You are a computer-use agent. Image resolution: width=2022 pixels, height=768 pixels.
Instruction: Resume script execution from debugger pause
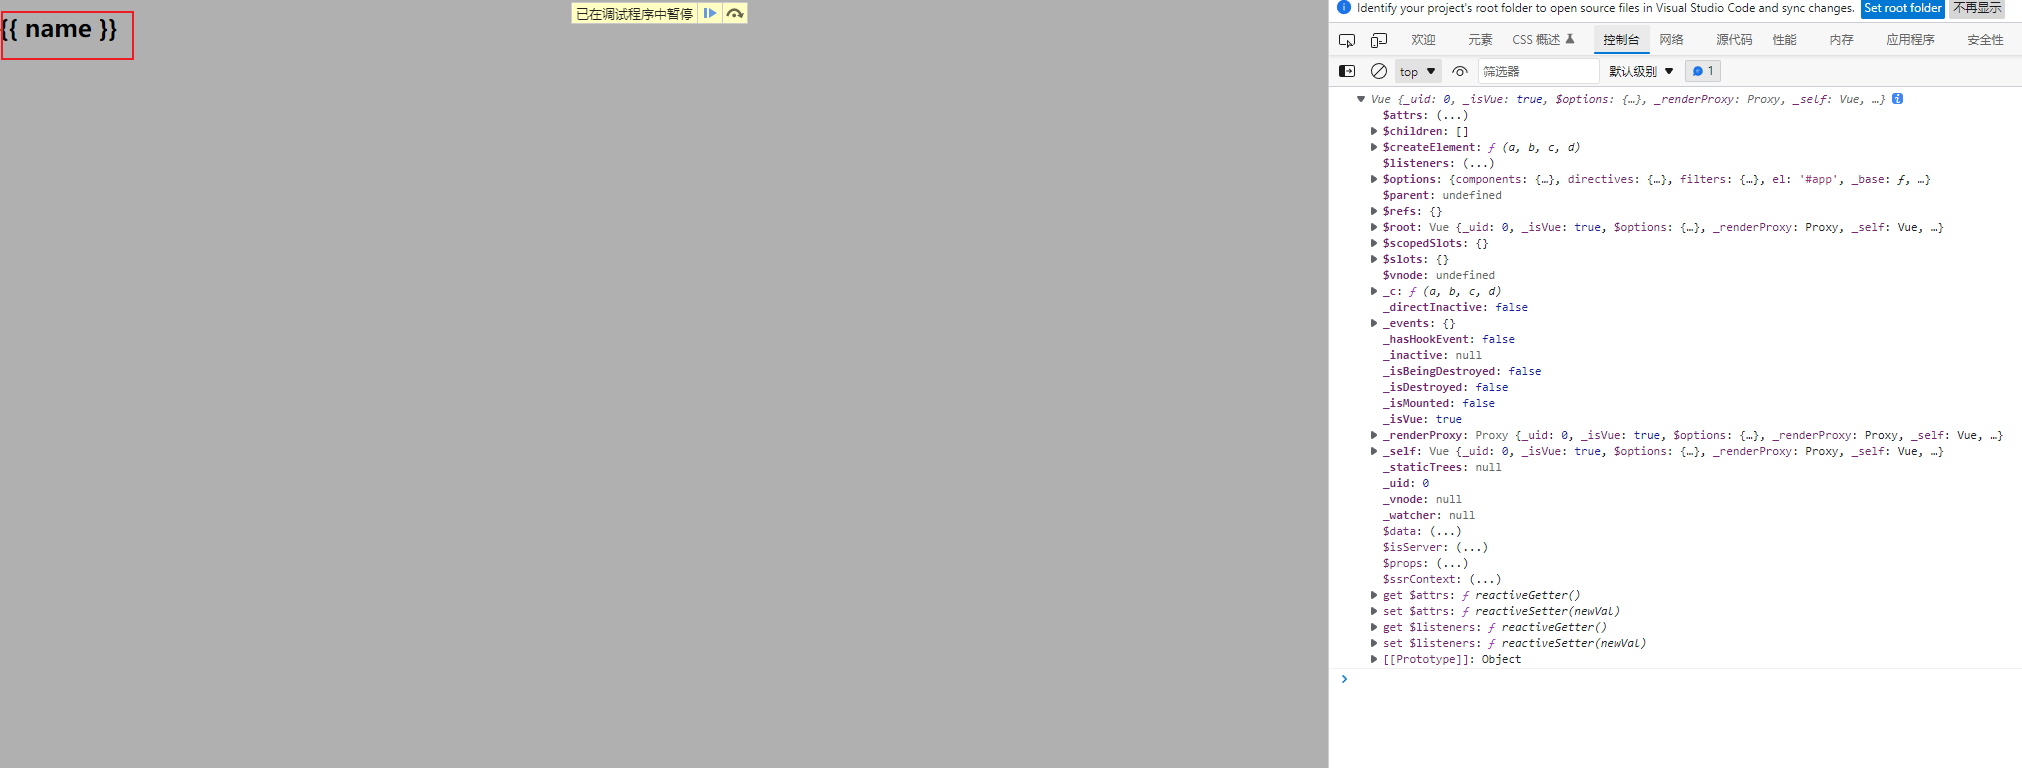tap(710, 13)
